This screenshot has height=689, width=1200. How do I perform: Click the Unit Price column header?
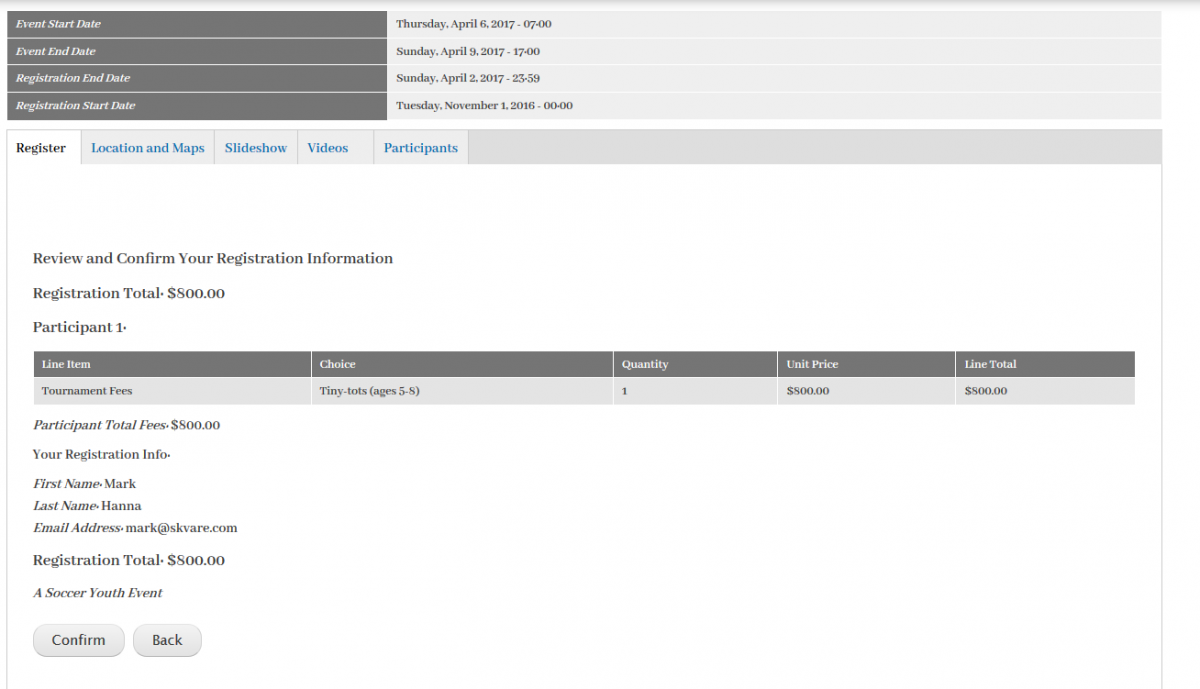pyautogui.click(x=810, y=364)
